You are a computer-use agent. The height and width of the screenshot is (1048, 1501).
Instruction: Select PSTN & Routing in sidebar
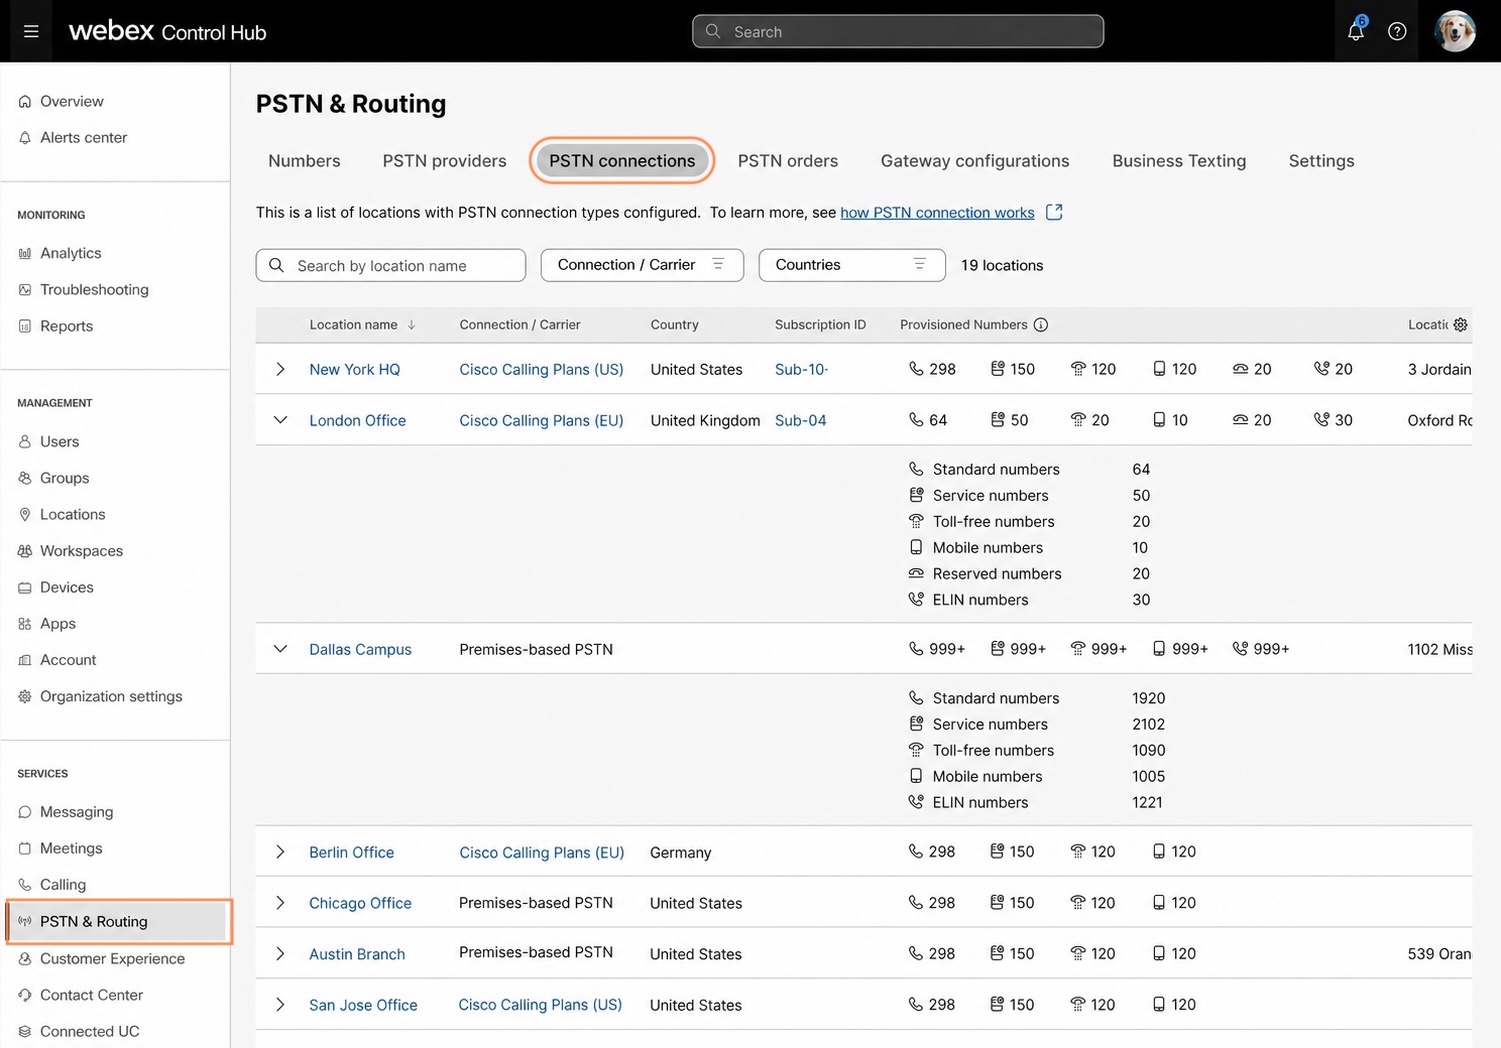click(118, 921)
